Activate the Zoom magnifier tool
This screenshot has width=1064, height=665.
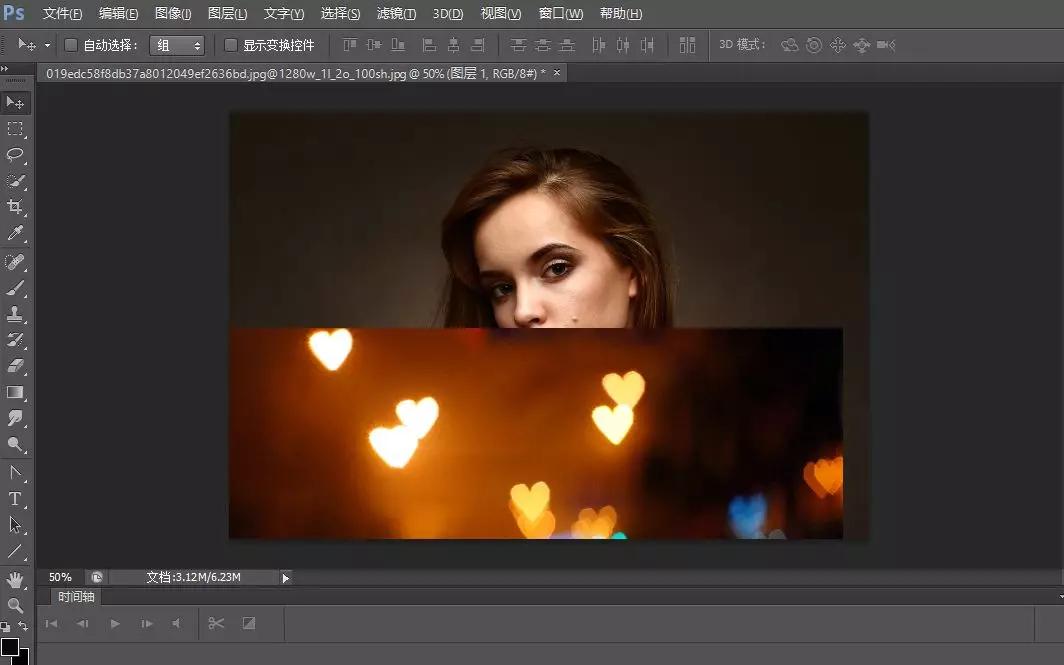pos(15,605)
